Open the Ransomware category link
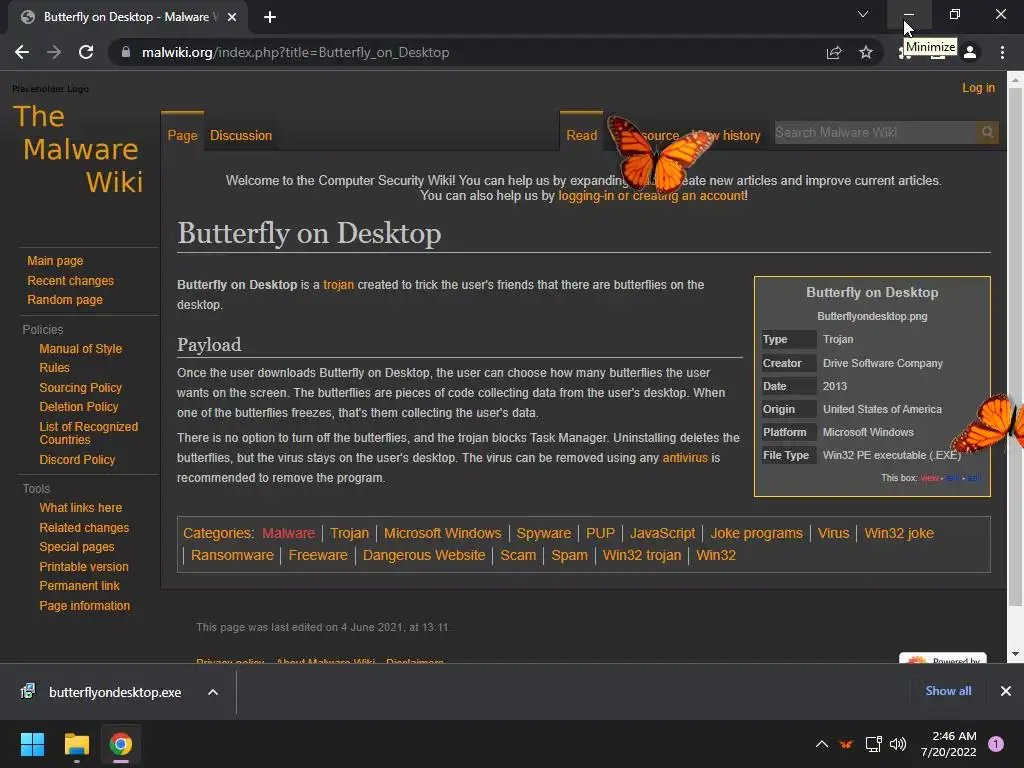This screenshot has height=768, width=1024. [232, 555]
